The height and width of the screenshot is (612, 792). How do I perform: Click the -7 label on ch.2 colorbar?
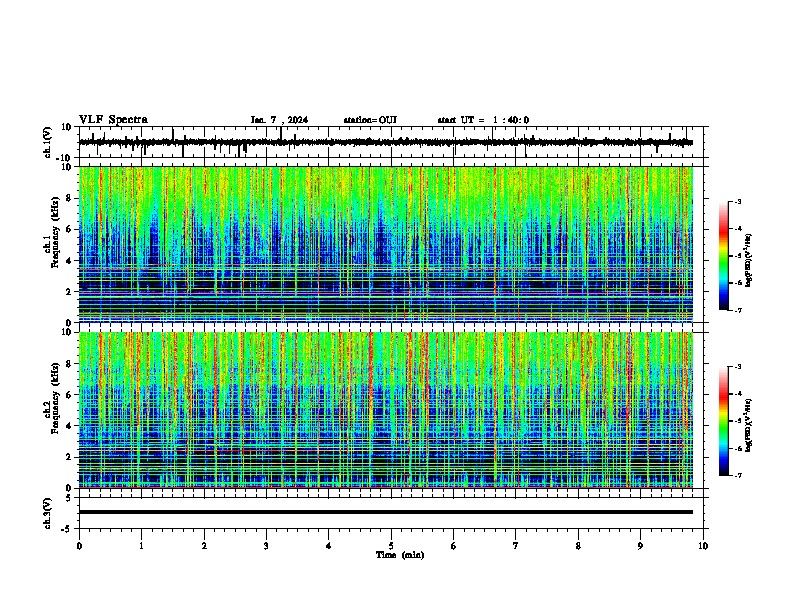pos(737,476)
